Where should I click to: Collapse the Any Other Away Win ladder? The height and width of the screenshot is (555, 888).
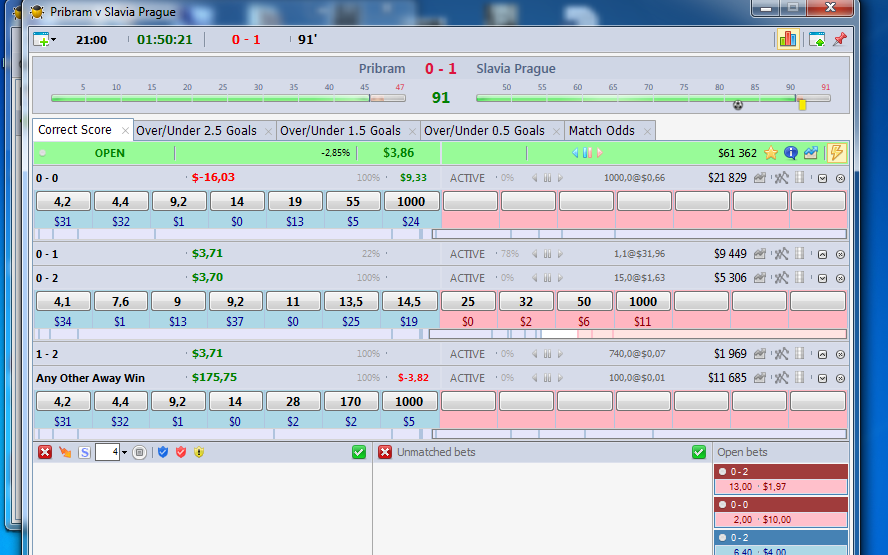click(x=822, y=378)
